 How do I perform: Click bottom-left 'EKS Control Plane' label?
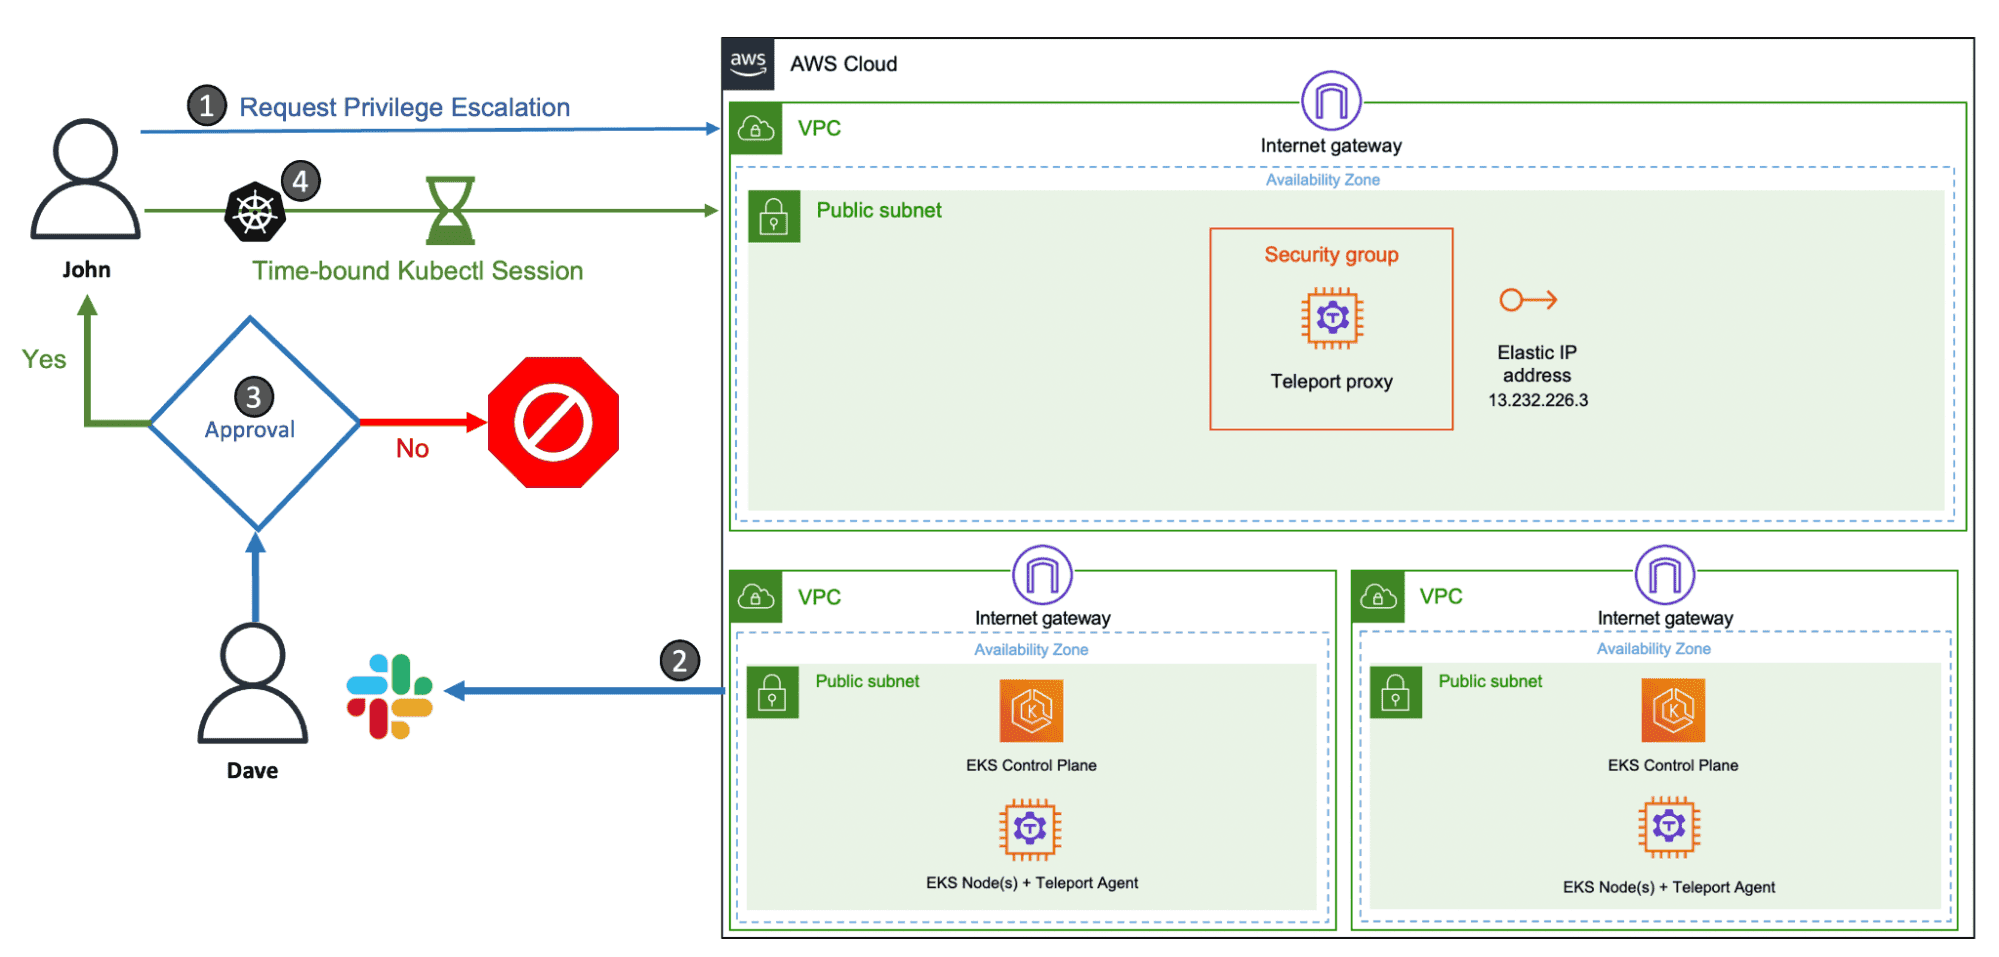coord(1031,765)
